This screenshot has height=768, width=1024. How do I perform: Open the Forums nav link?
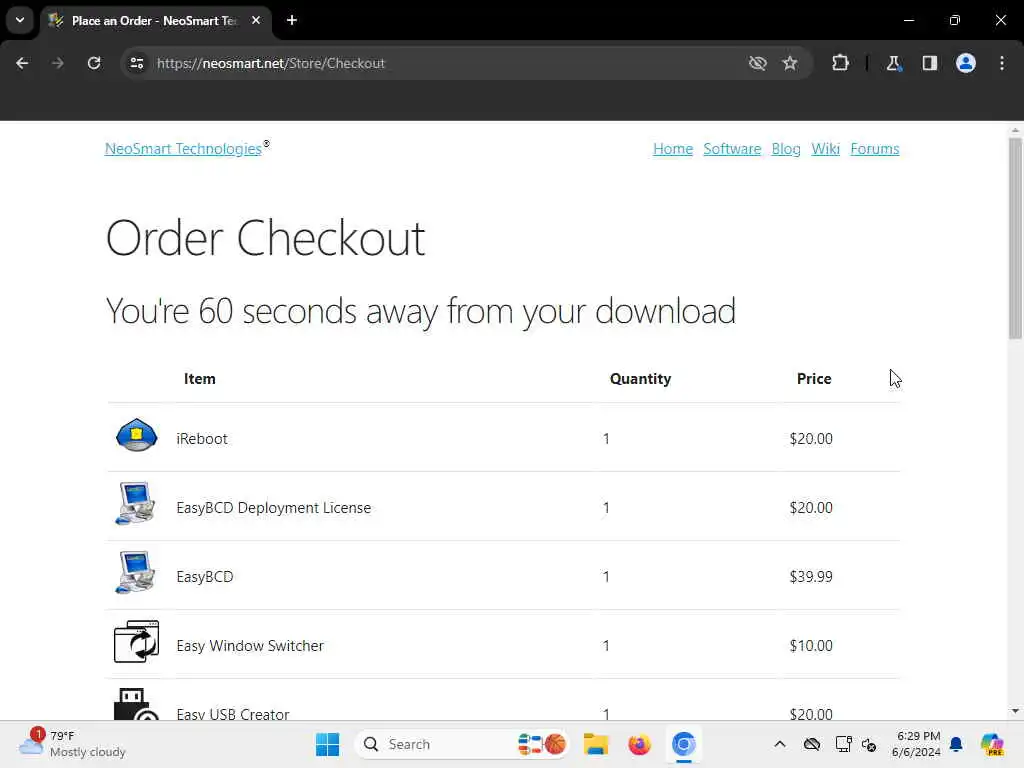point(874,149)
